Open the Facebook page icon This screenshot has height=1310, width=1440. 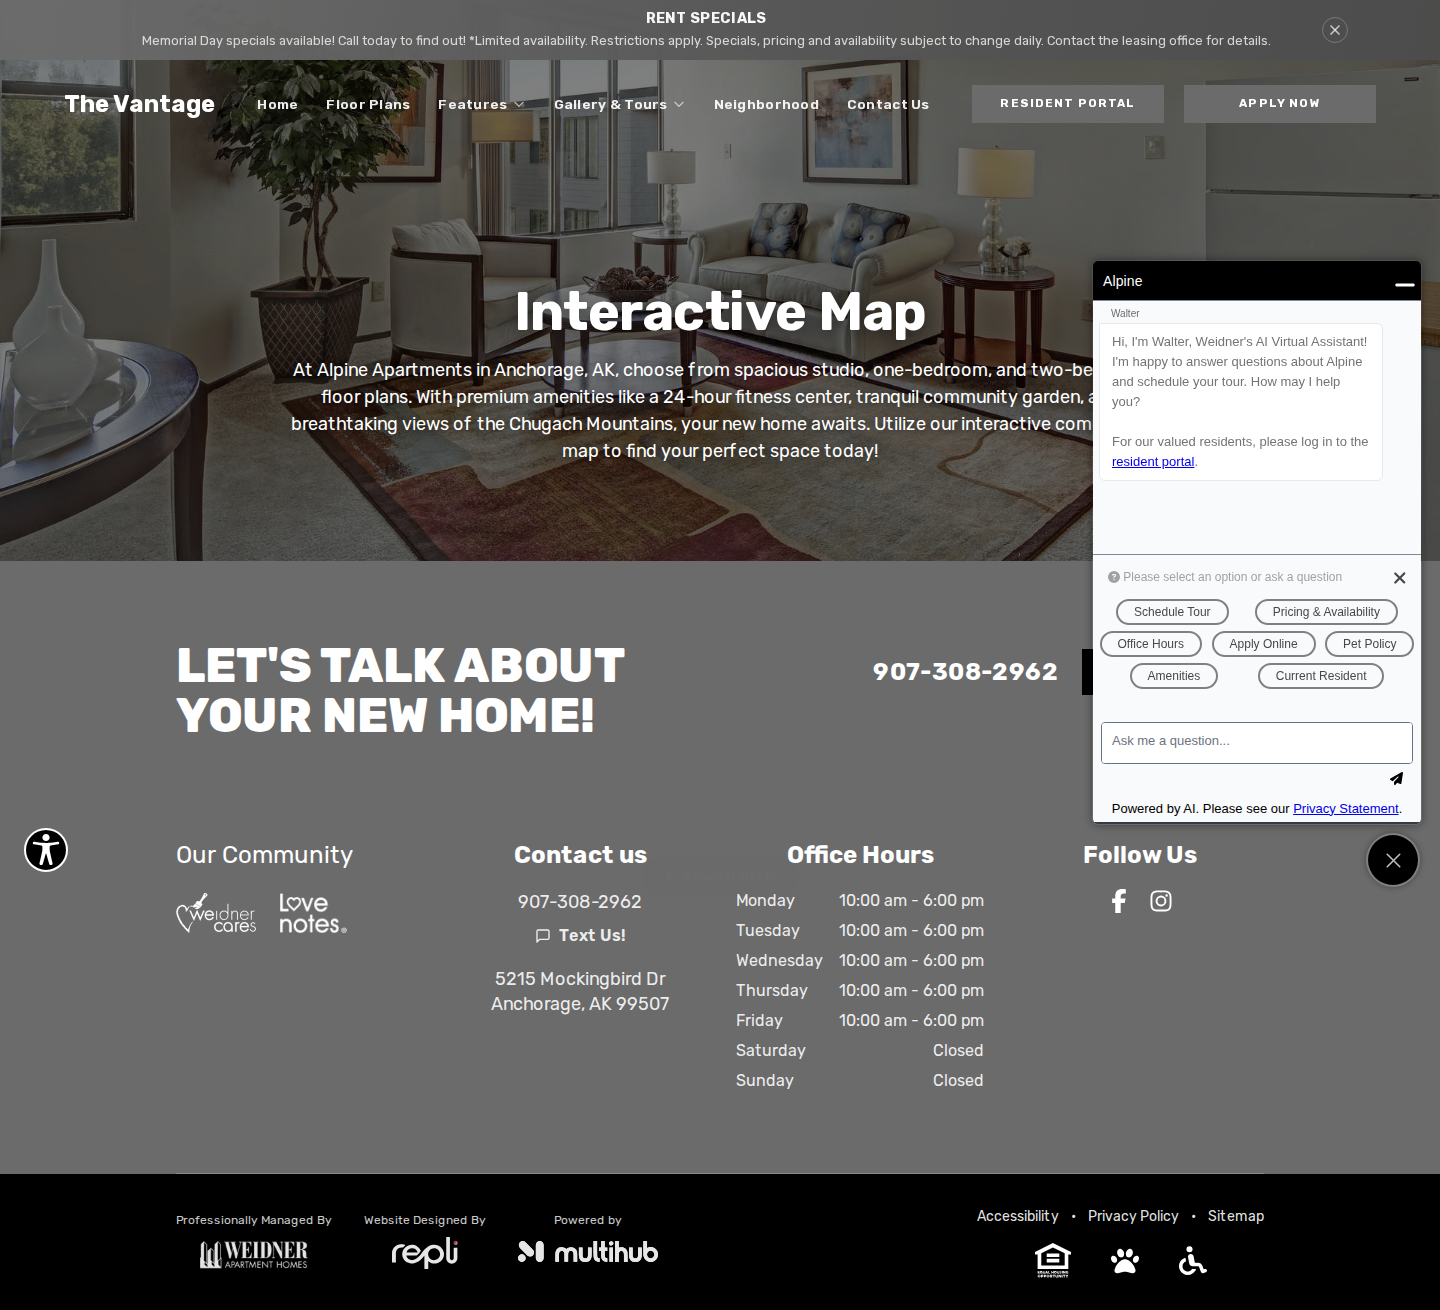pos(1119,901)
